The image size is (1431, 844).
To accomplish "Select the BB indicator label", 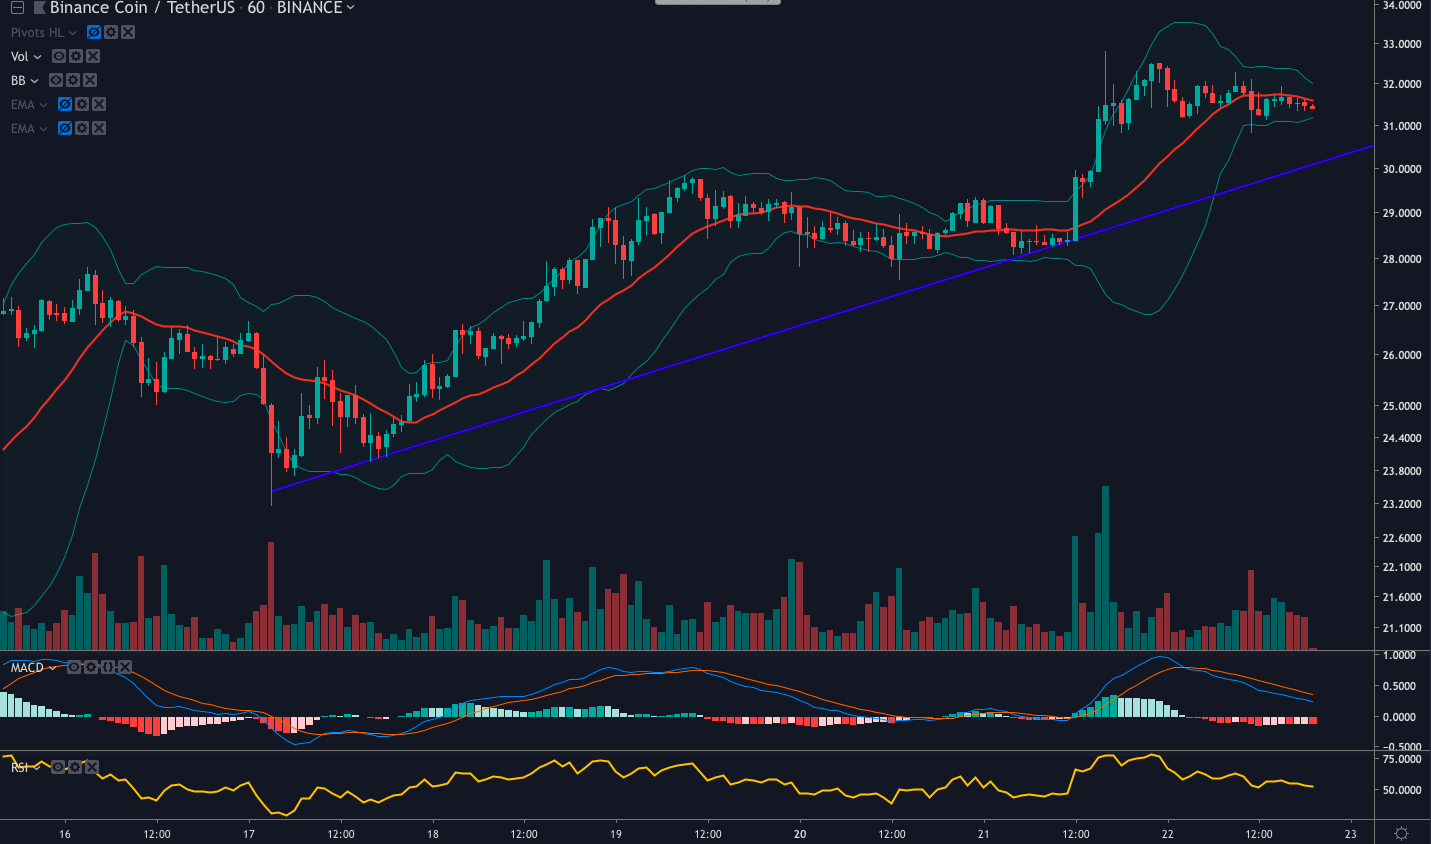I will click(x=19, y=80).
